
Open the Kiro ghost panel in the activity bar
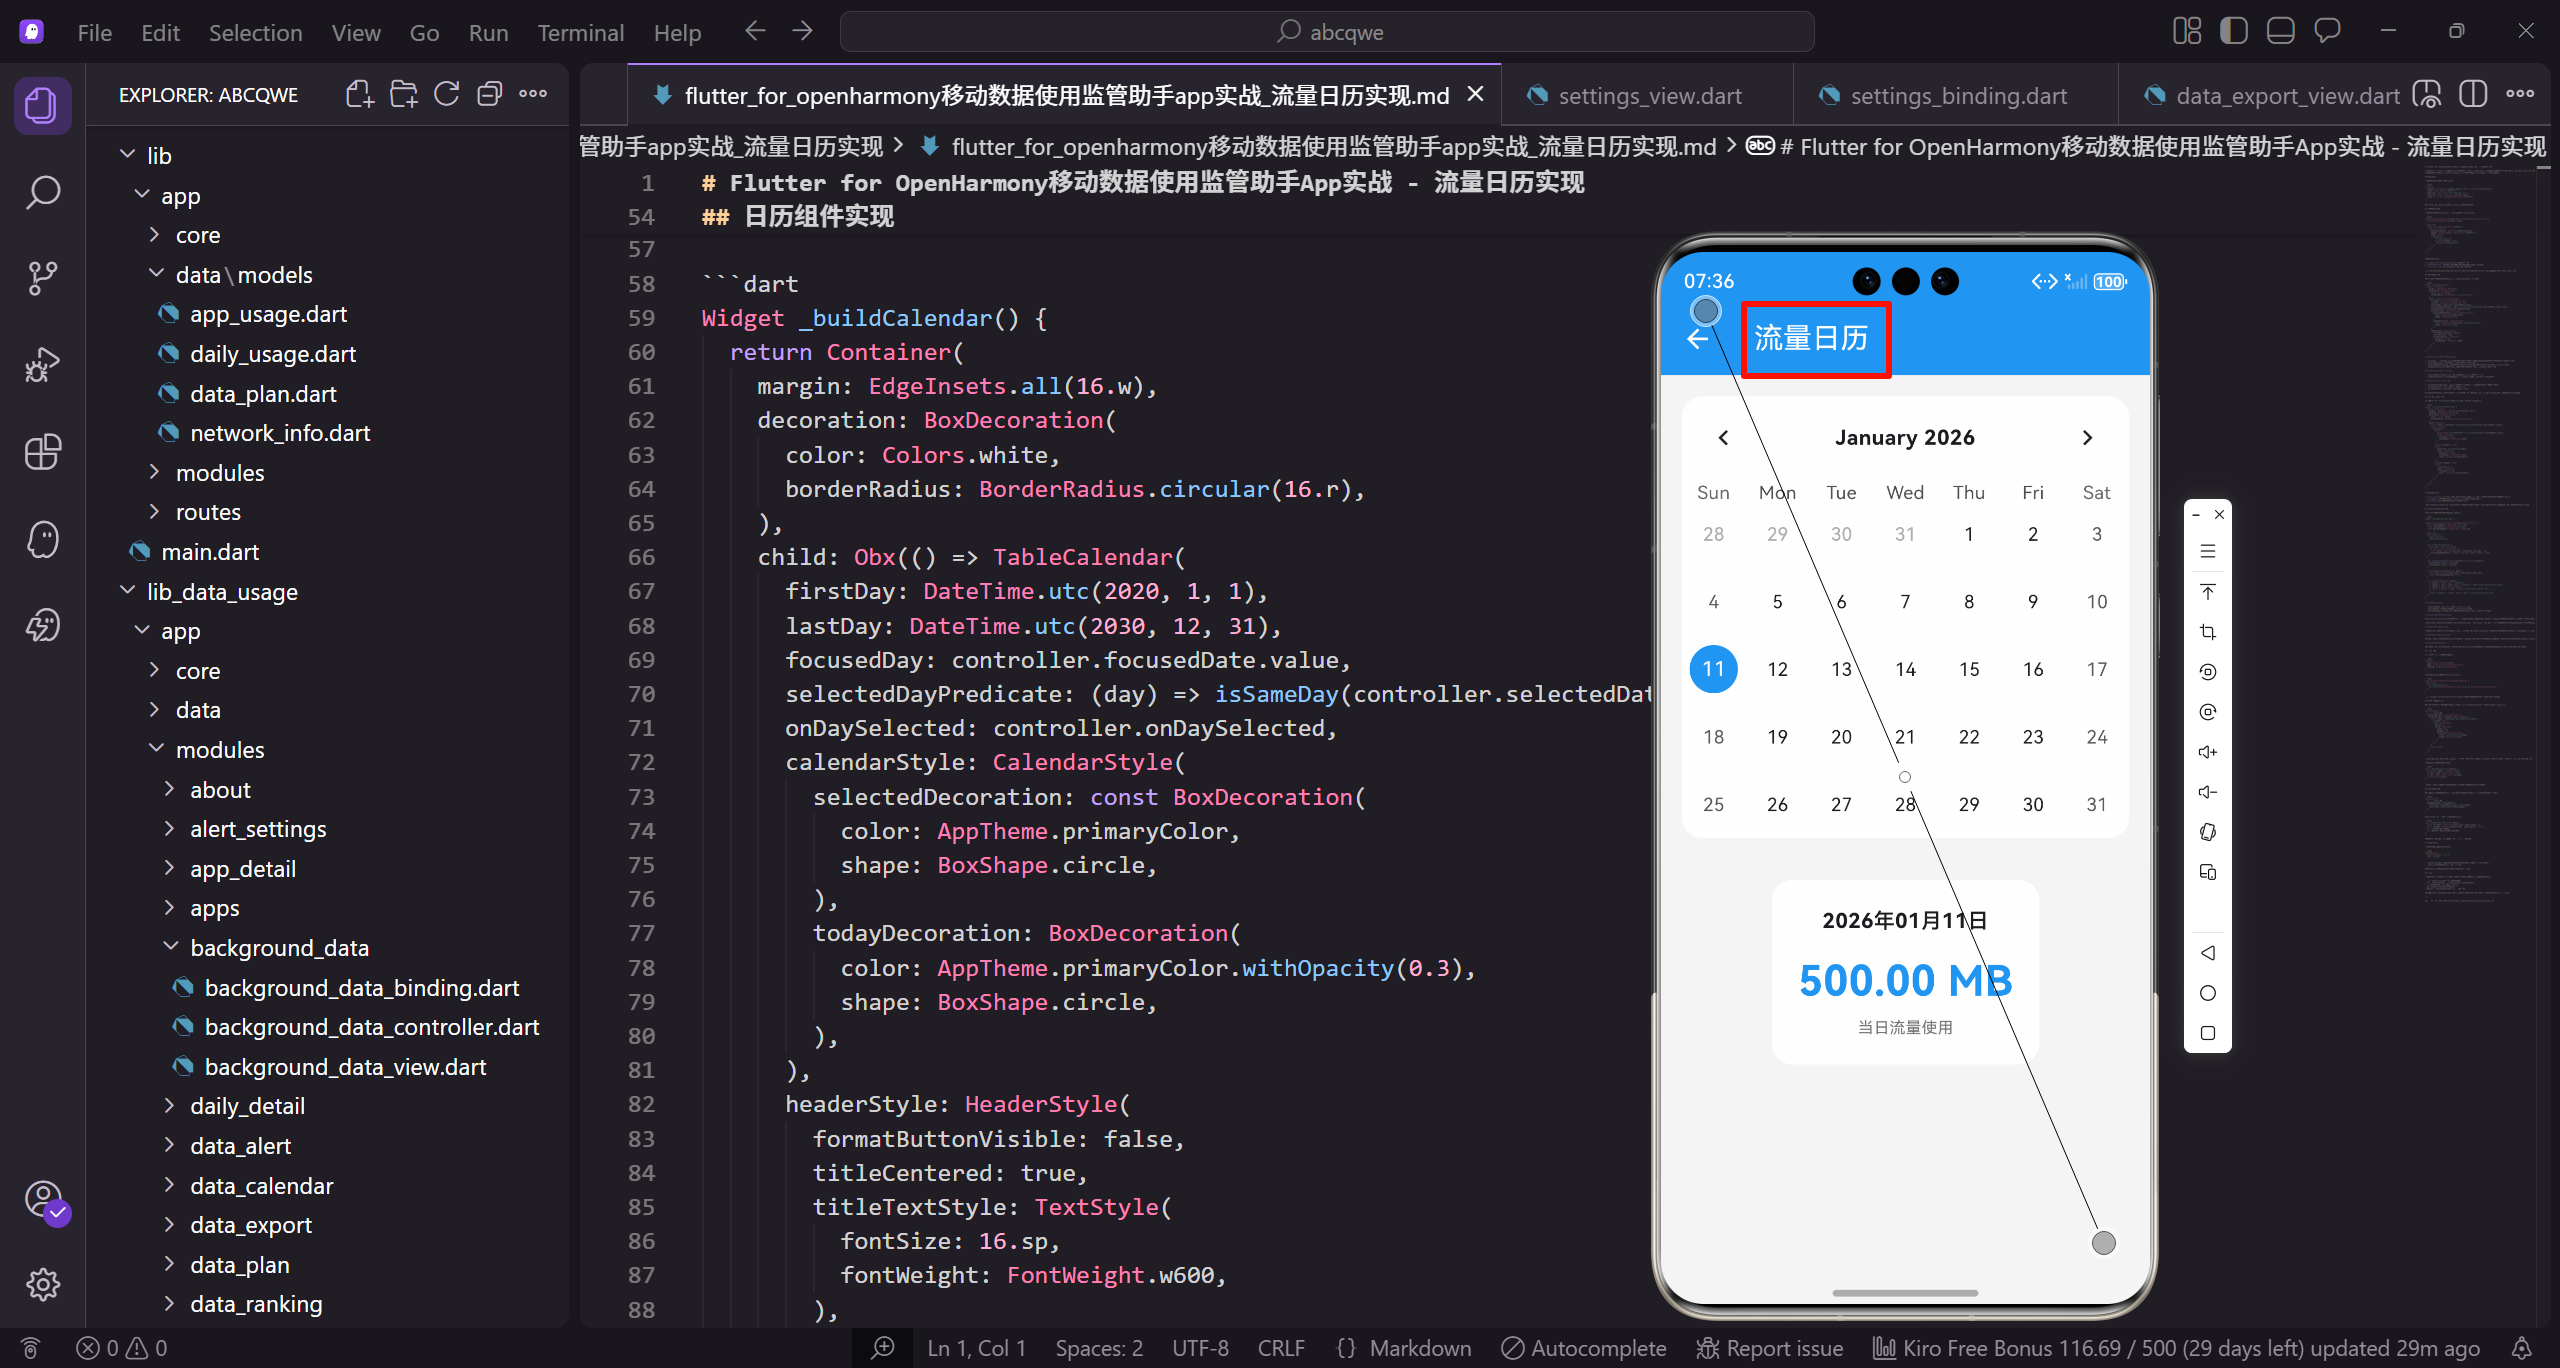tap(42, 539)
